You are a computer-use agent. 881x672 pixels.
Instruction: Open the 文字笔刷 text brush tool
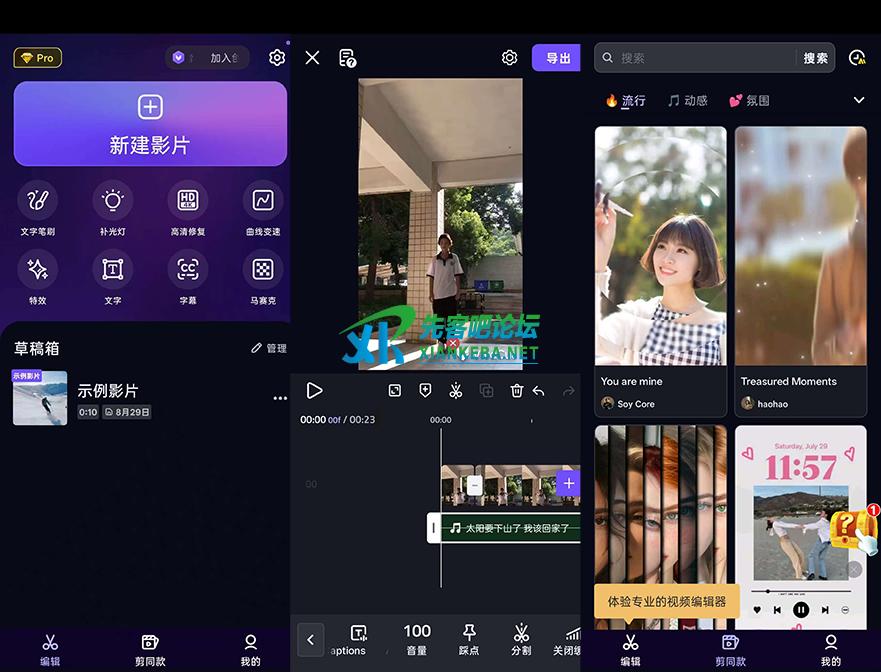(37, 201)
